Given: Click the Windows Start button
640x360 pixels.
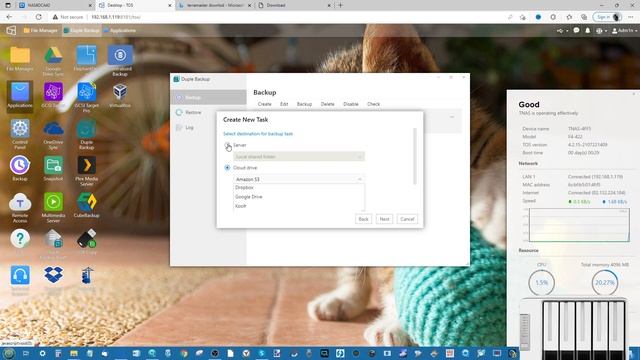Looking at the screenshot, I should pyautogui.click(x=9, y=353).
